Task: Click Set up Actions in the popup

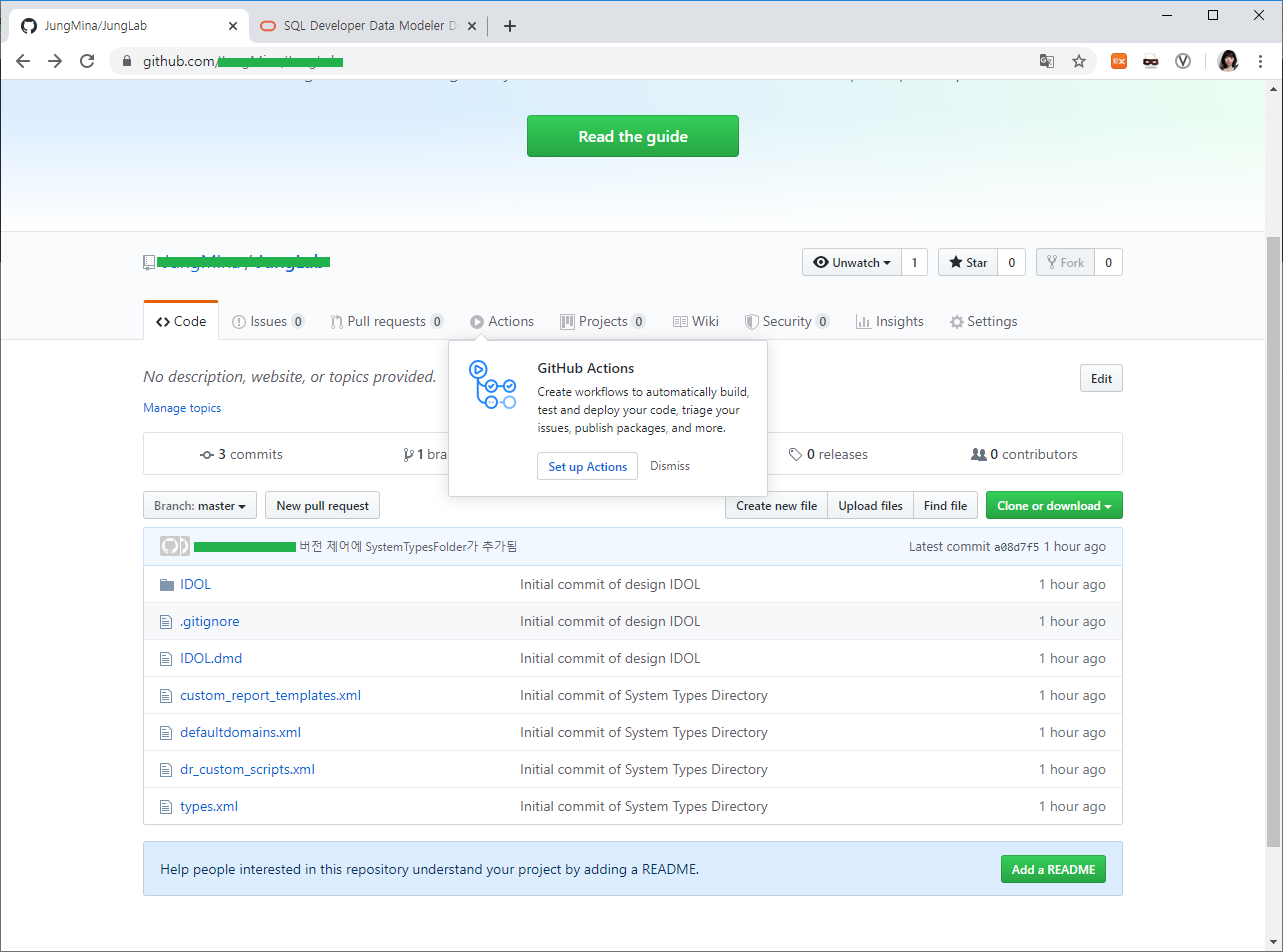Action: point(587,466)
